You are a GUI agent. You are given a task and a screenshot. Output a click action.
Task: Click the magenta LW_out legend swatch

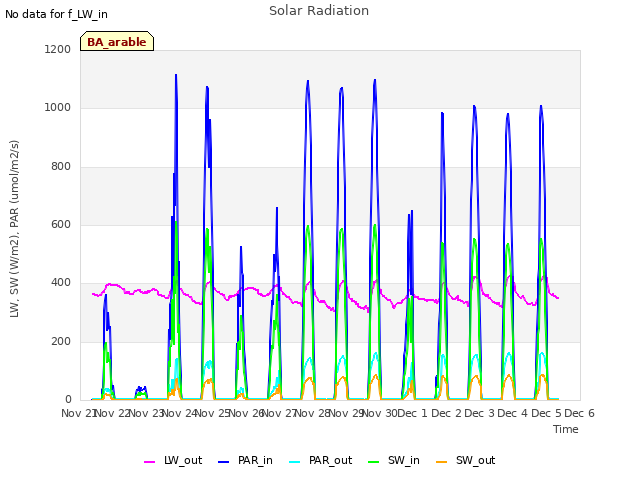click(149, 462)
